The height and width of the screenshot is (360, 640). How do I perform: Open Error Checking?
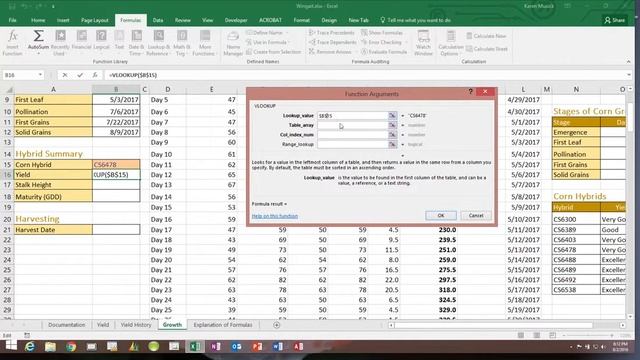pos(381,42)
